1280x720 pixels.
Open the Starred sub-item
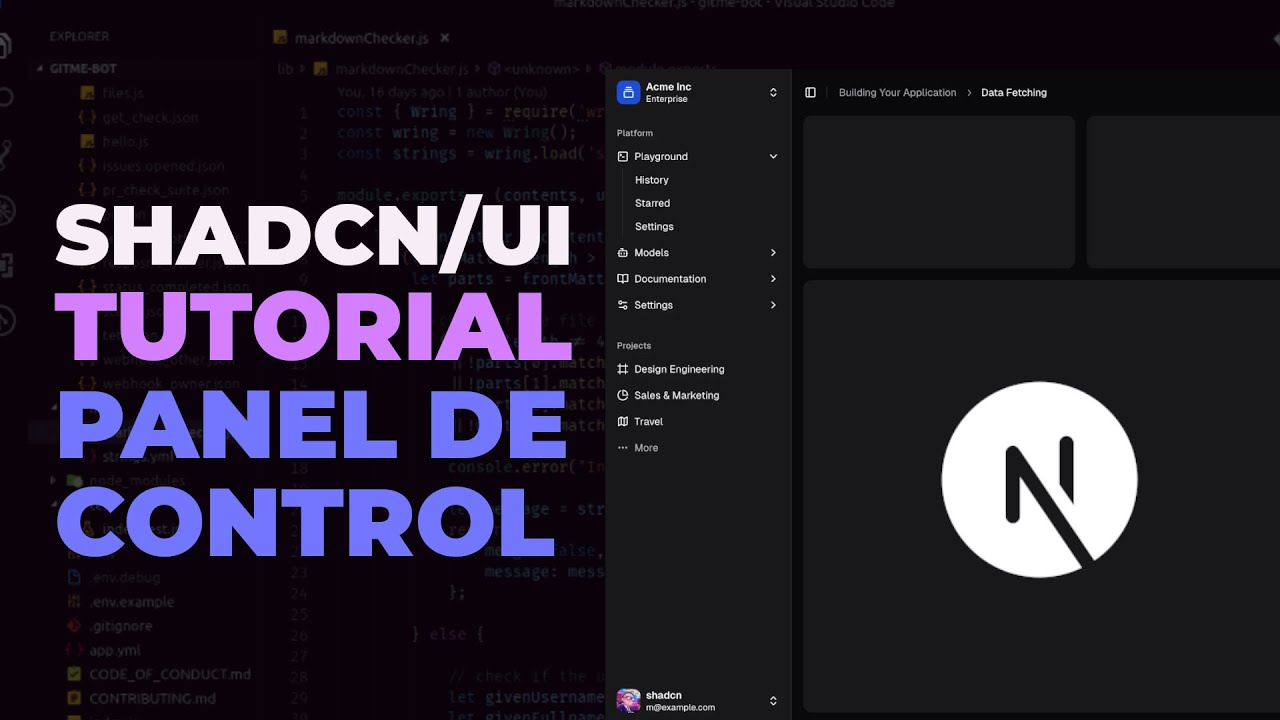point(652,203)
